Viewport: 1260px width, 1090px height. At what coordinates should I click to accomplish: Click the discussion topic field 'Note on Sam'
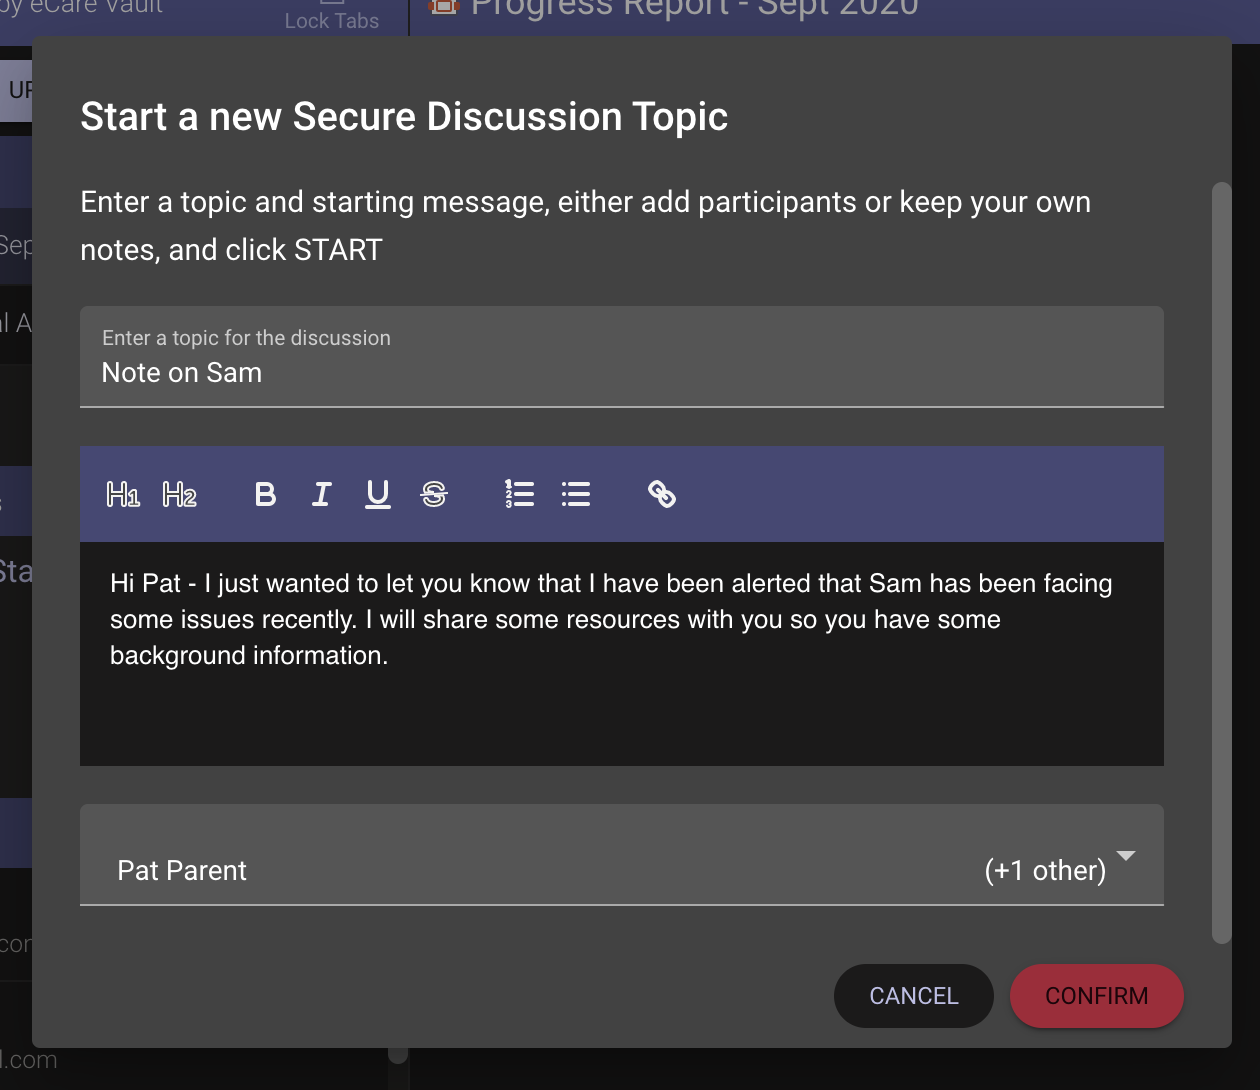(620, 373)
